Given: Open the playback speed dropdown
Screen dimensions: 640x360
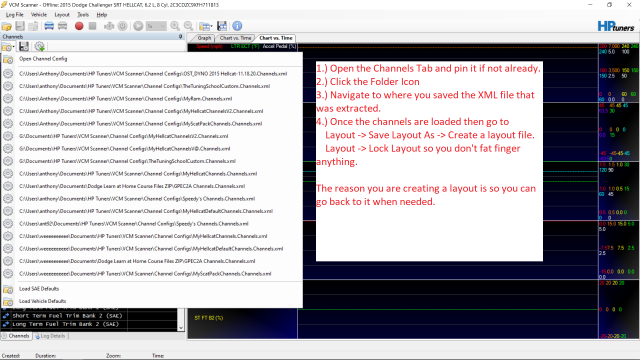Looking at the screenshot, I should click(156, 26).
